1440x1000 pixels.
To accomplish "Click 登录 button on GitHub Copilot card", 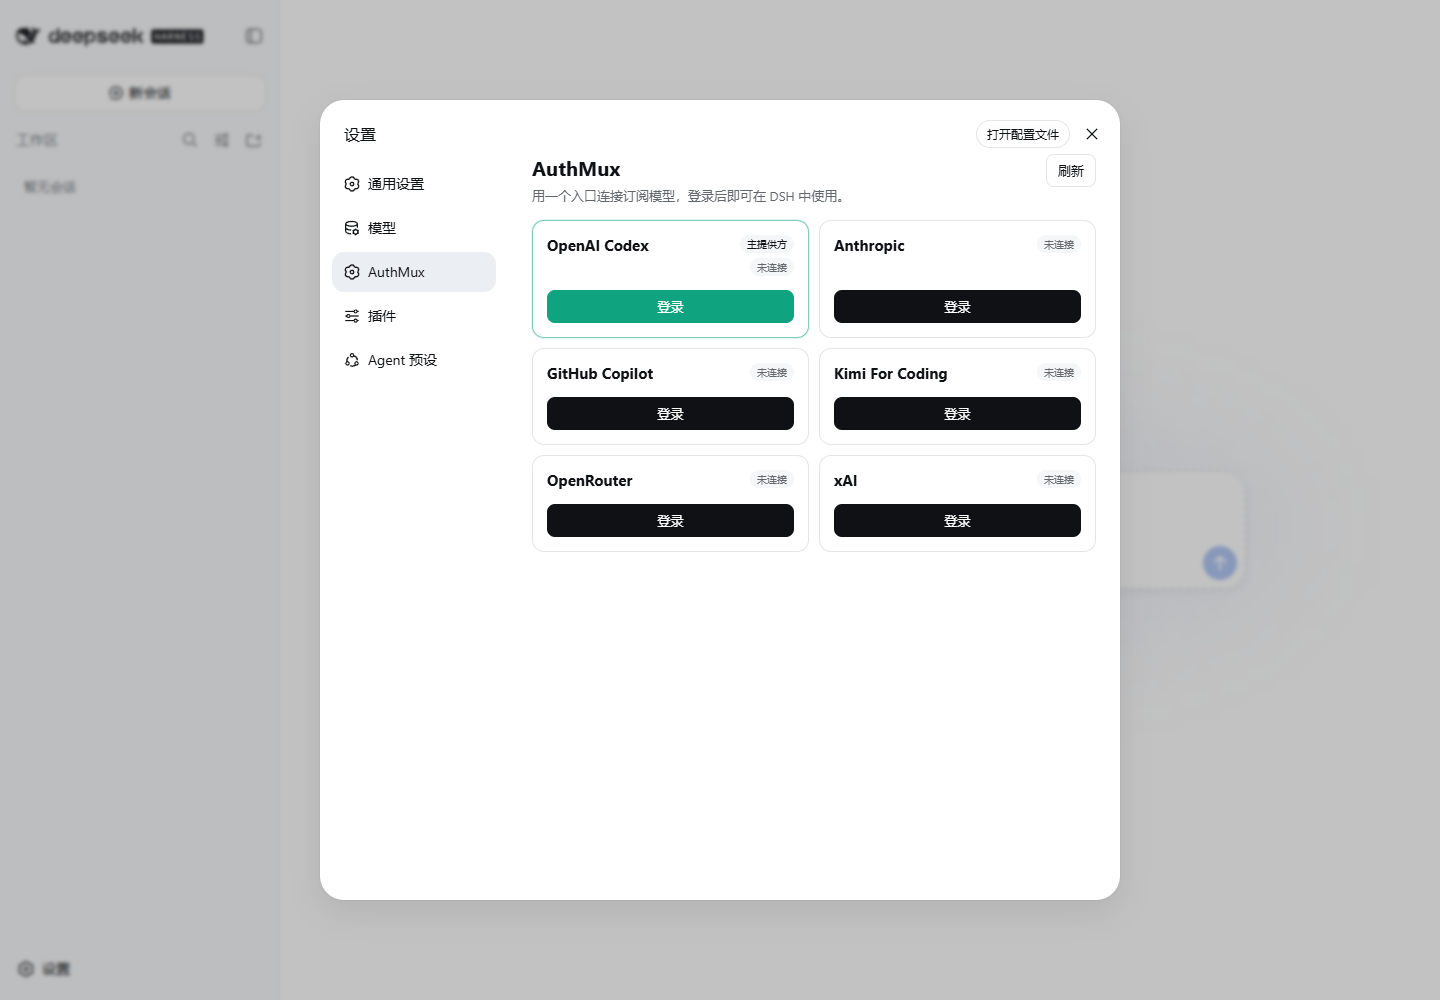I will click(670, 414).
